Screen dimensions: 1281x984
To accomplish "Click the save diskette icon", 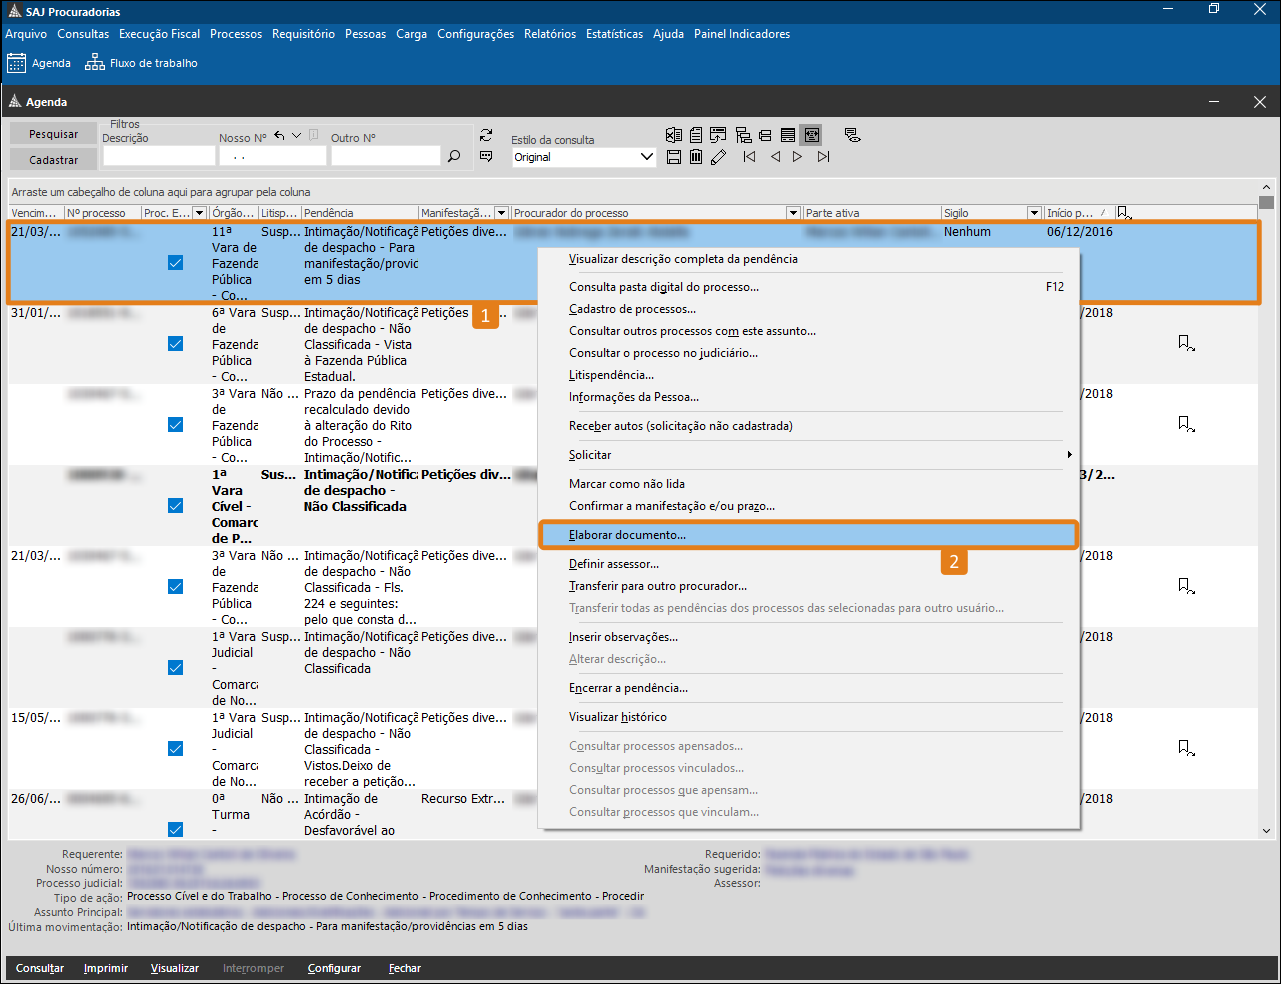I will click(674, 157).
